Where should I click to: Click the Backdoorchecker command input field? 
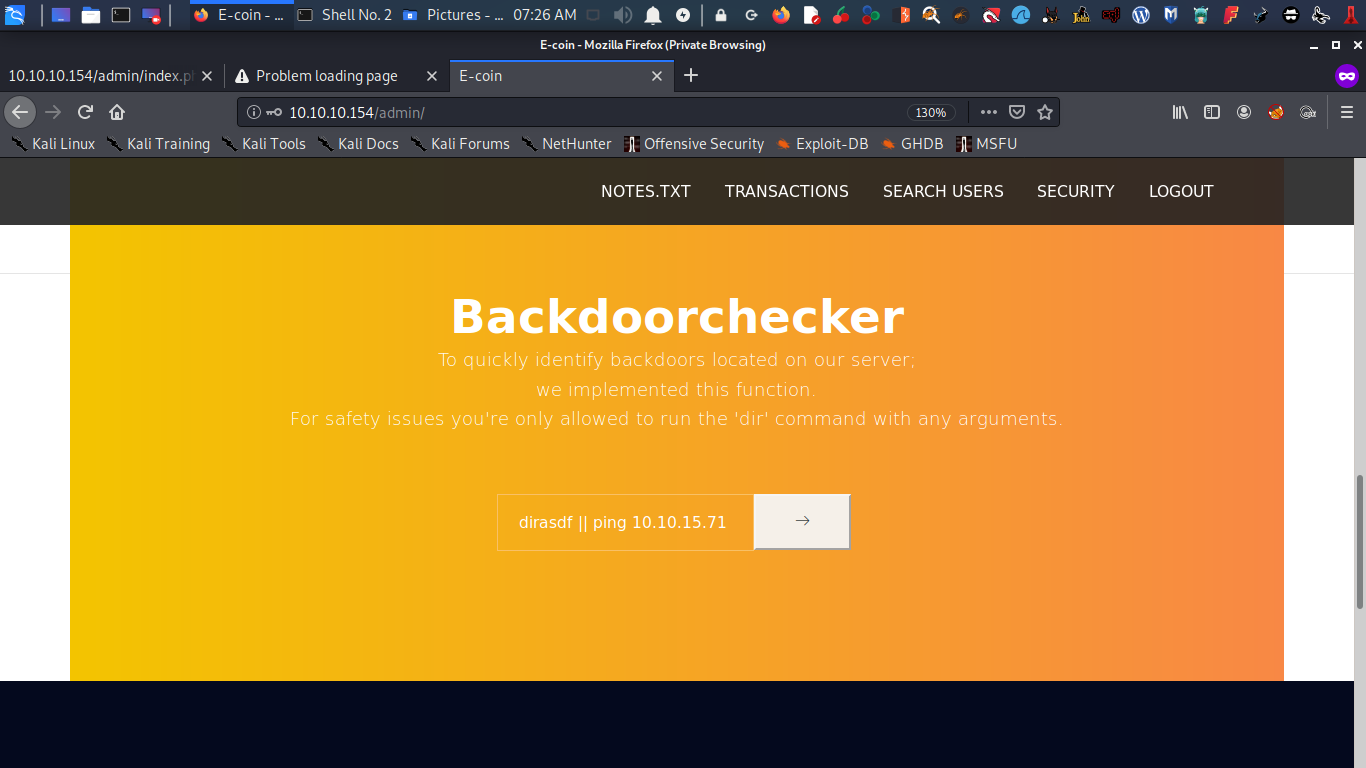pyautogui.click(x=625, y=522)
